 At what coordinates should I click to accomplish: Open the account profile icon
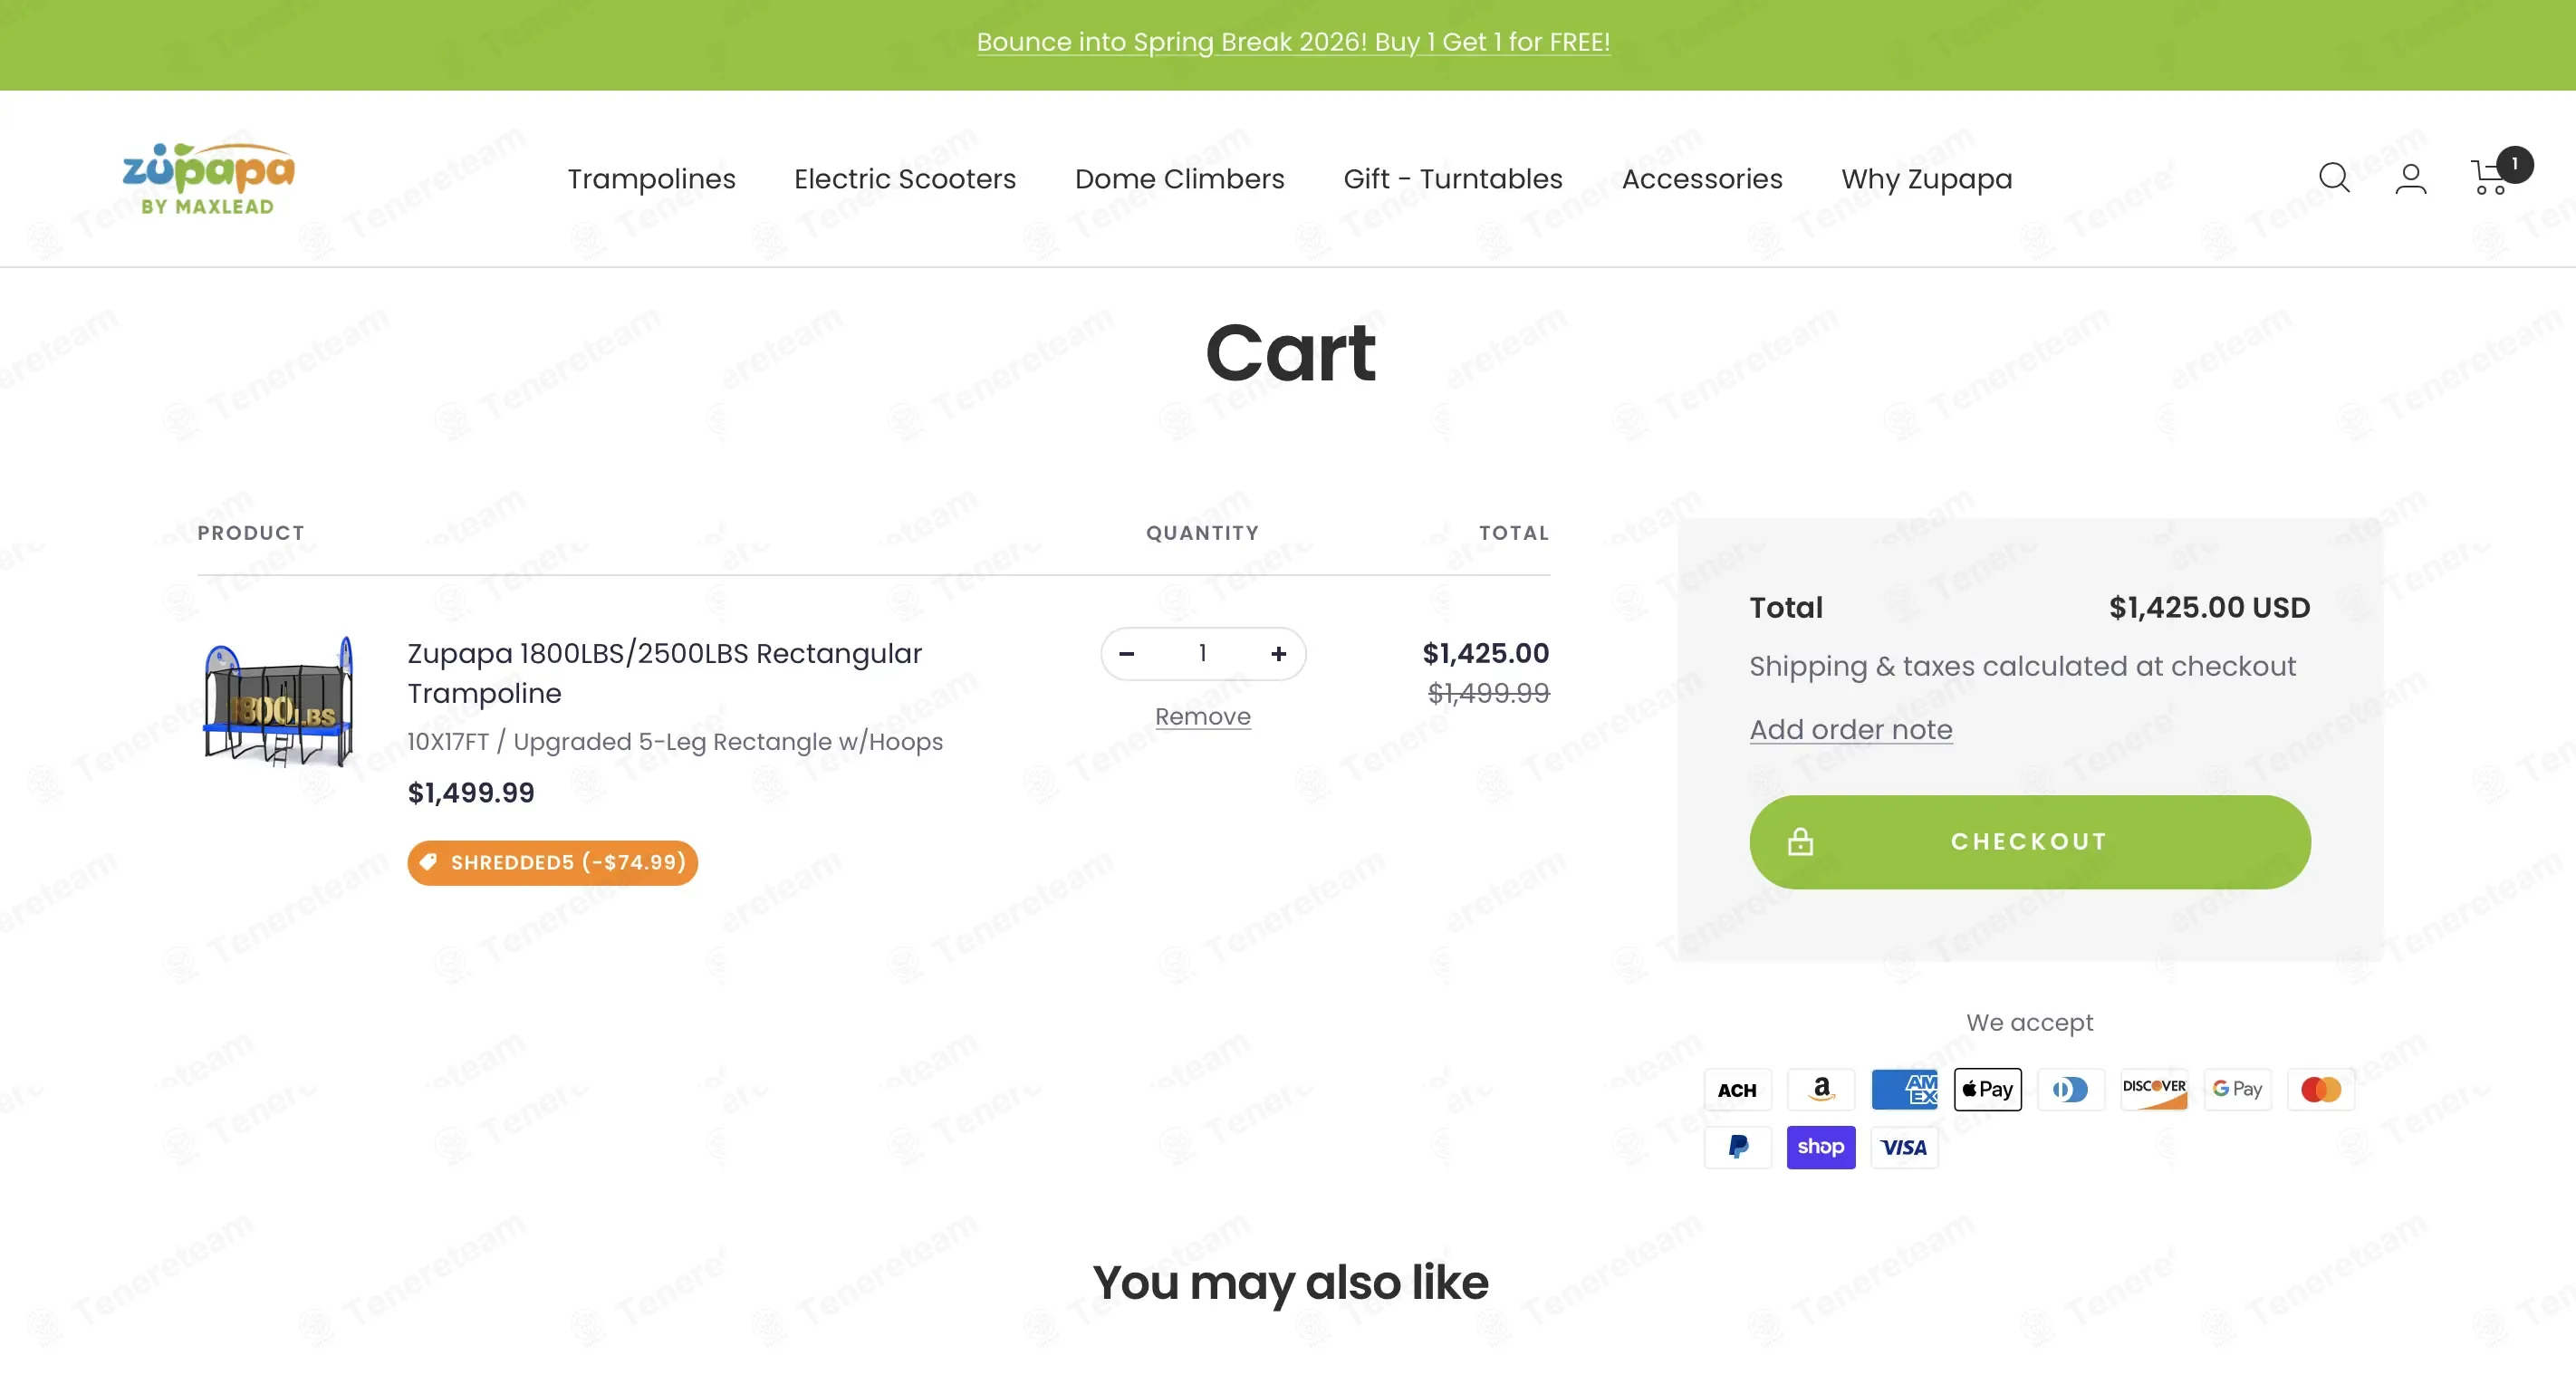click(x=2411, y=178)
